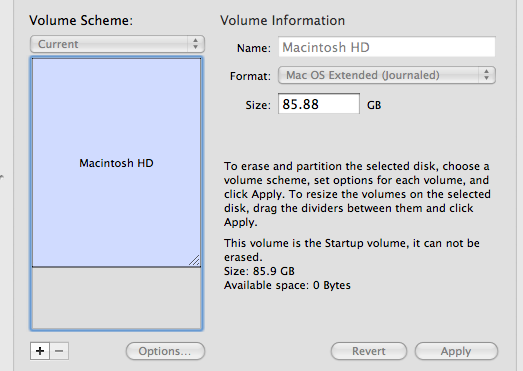The height and width of the screenshot is (371, 523).
Task: Open the Volume Scheme dropdown showing Current
Action: (117, 44)
